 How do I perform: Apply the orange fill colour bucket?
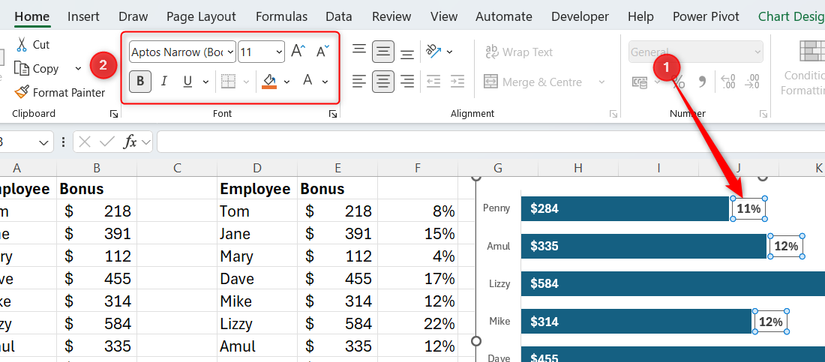pyautogui.click(x=269, y=81)
